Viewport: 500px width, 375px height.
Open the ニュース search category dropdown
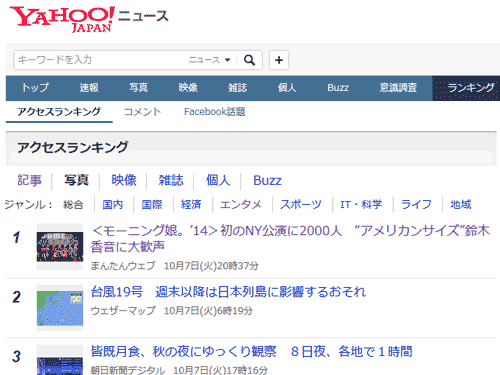[210, 60]
